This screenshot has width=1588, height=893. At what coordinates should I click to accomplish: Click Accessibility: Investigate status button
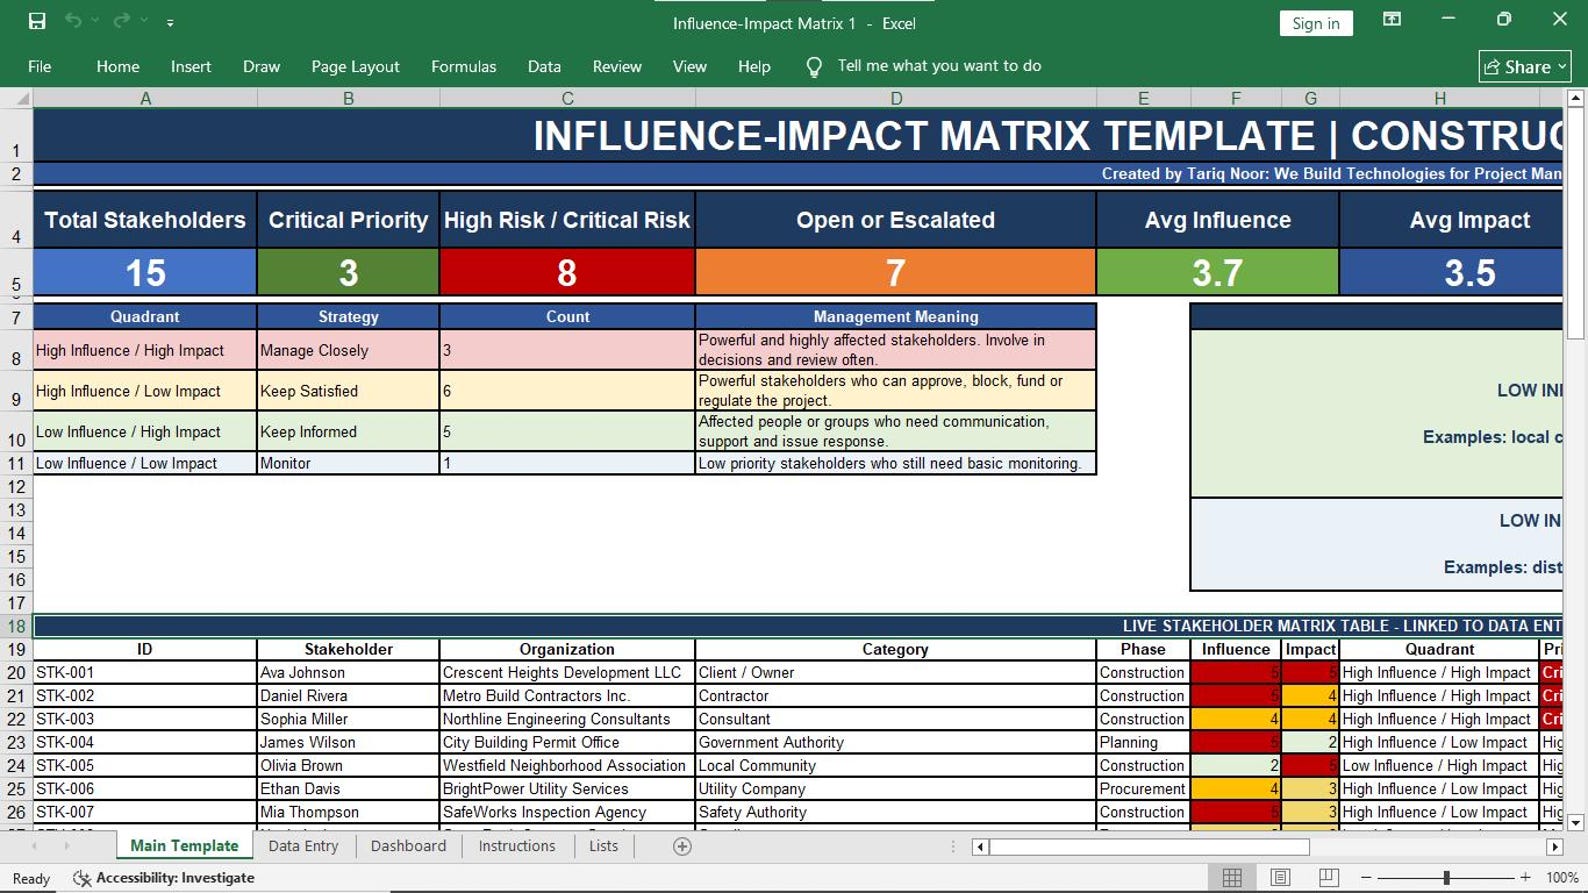(164, 878)
